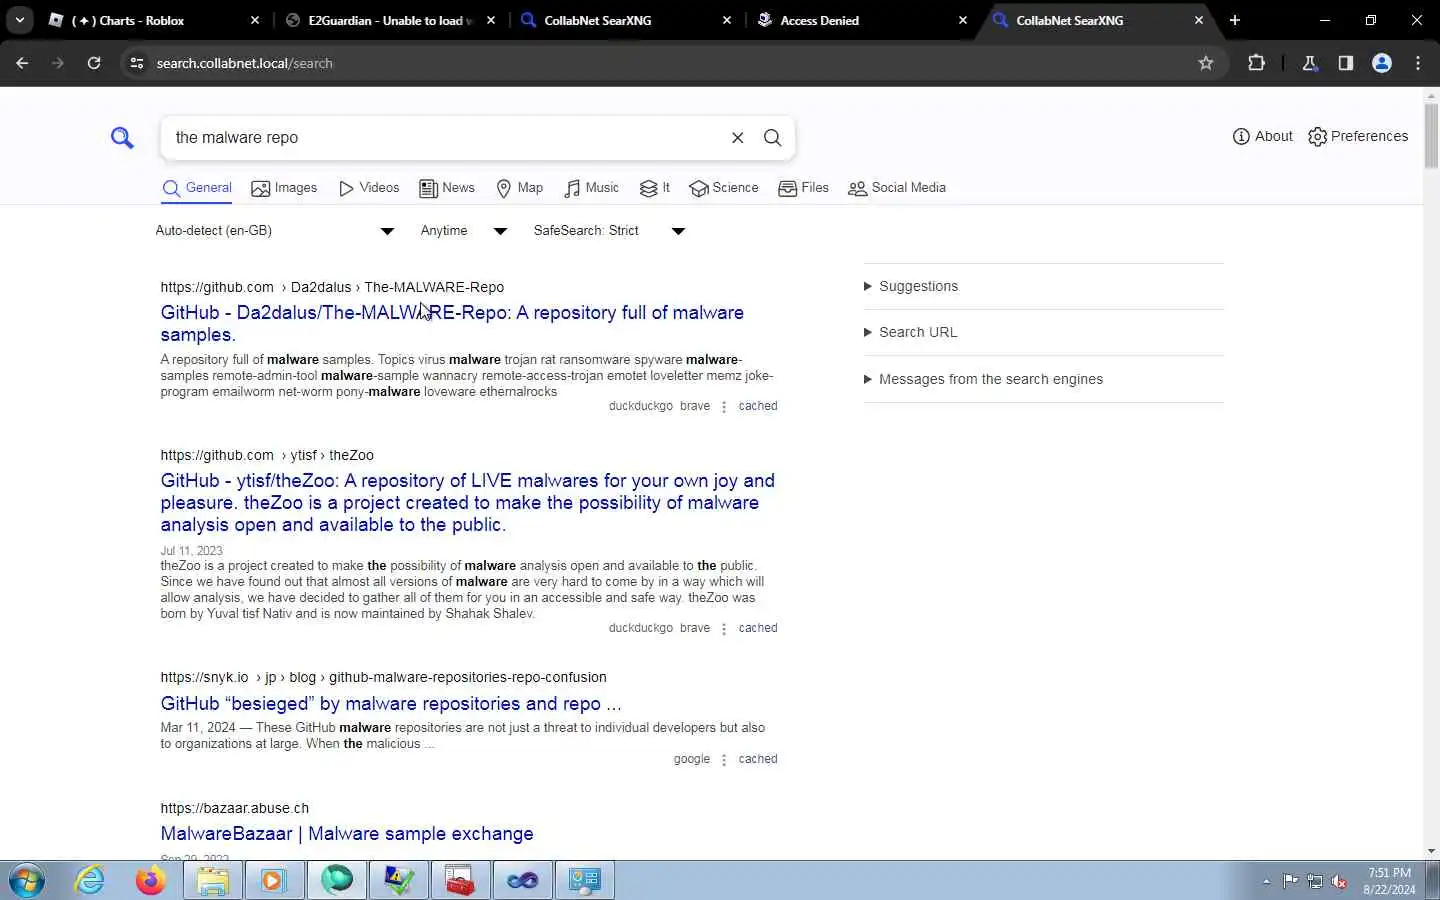
Task: Open more options dots for snyk.io result
Action: pyautogui.click(x=724, y=760)
